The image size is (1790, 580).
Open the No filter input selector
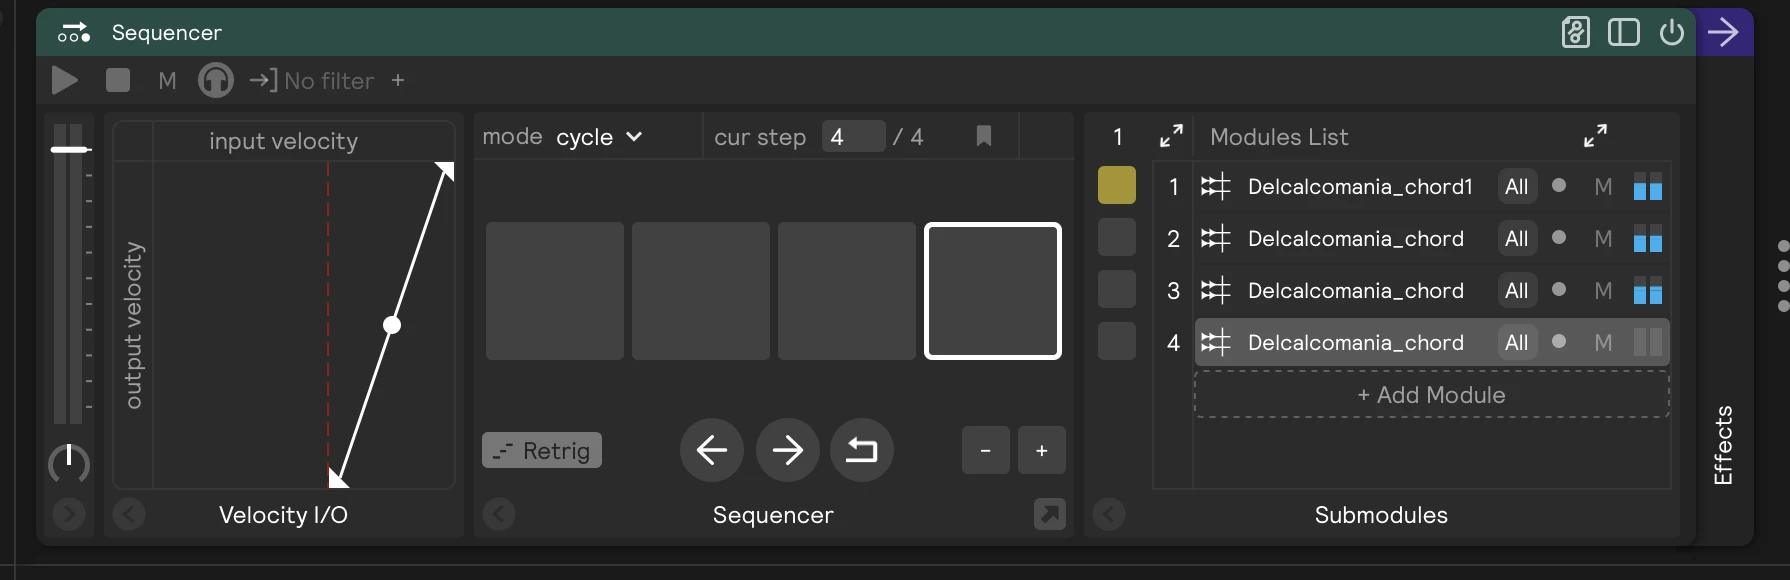(x=312, y=80)
